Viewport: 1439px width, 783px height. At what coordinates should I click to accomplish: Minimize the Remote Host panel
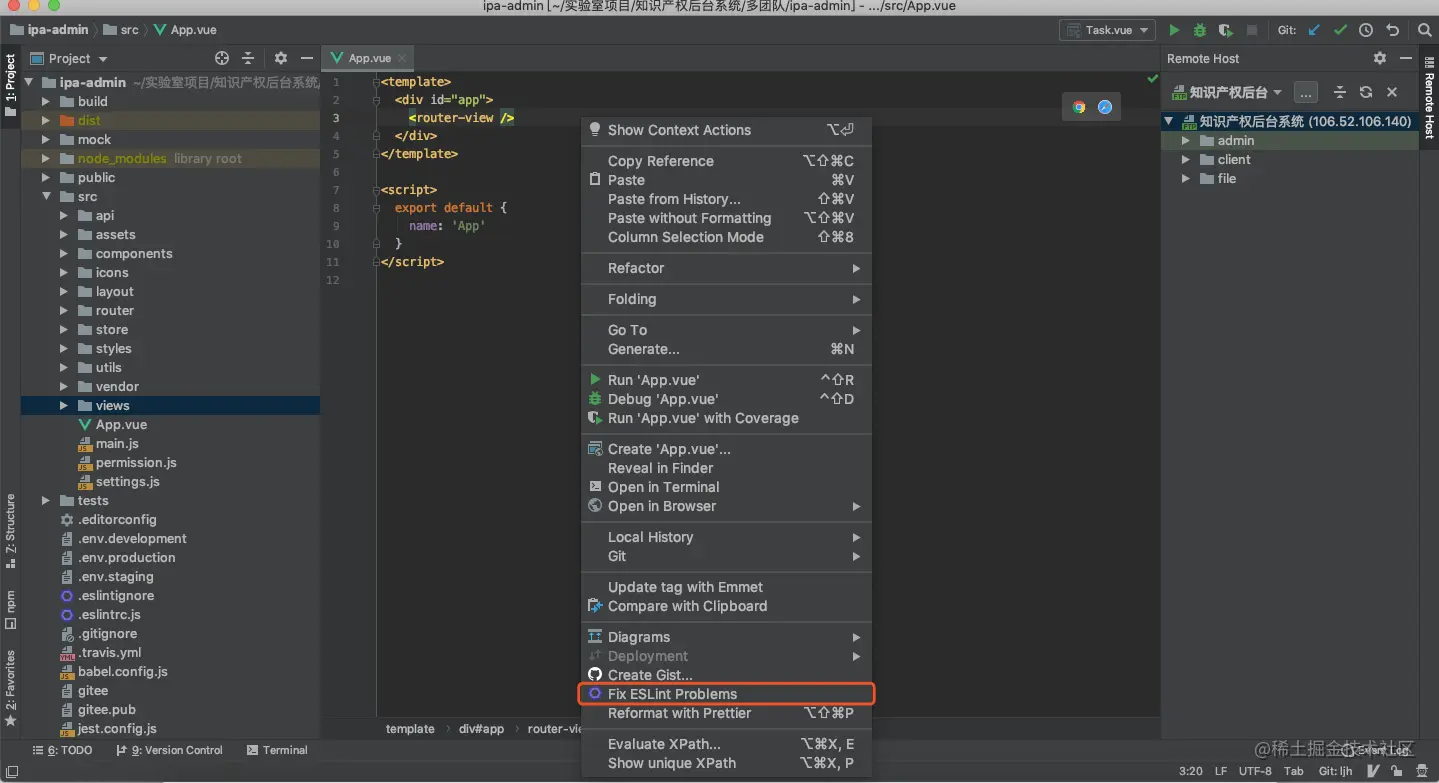1407,58
